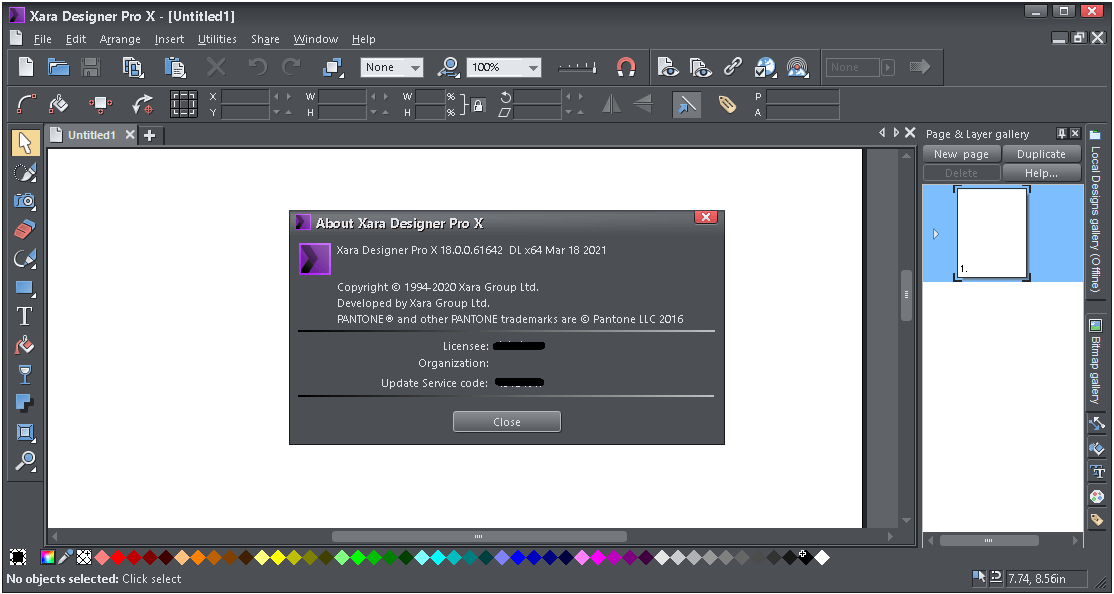Open the File menu

click(x=42, y=39)
